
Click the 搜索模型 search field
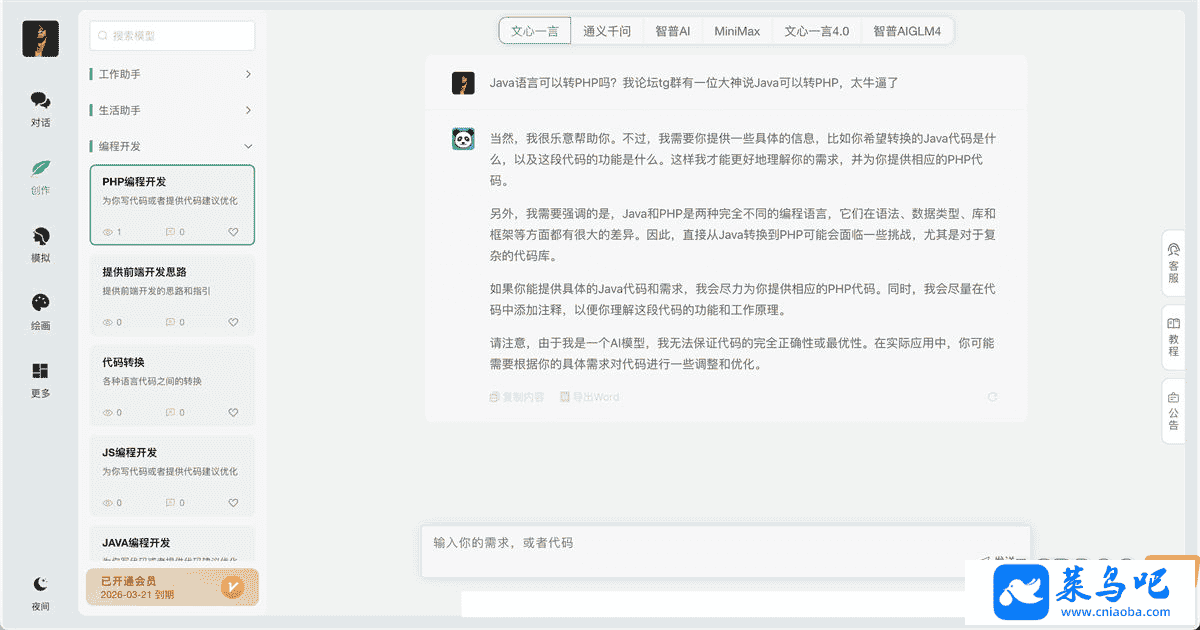click(172, 36)
